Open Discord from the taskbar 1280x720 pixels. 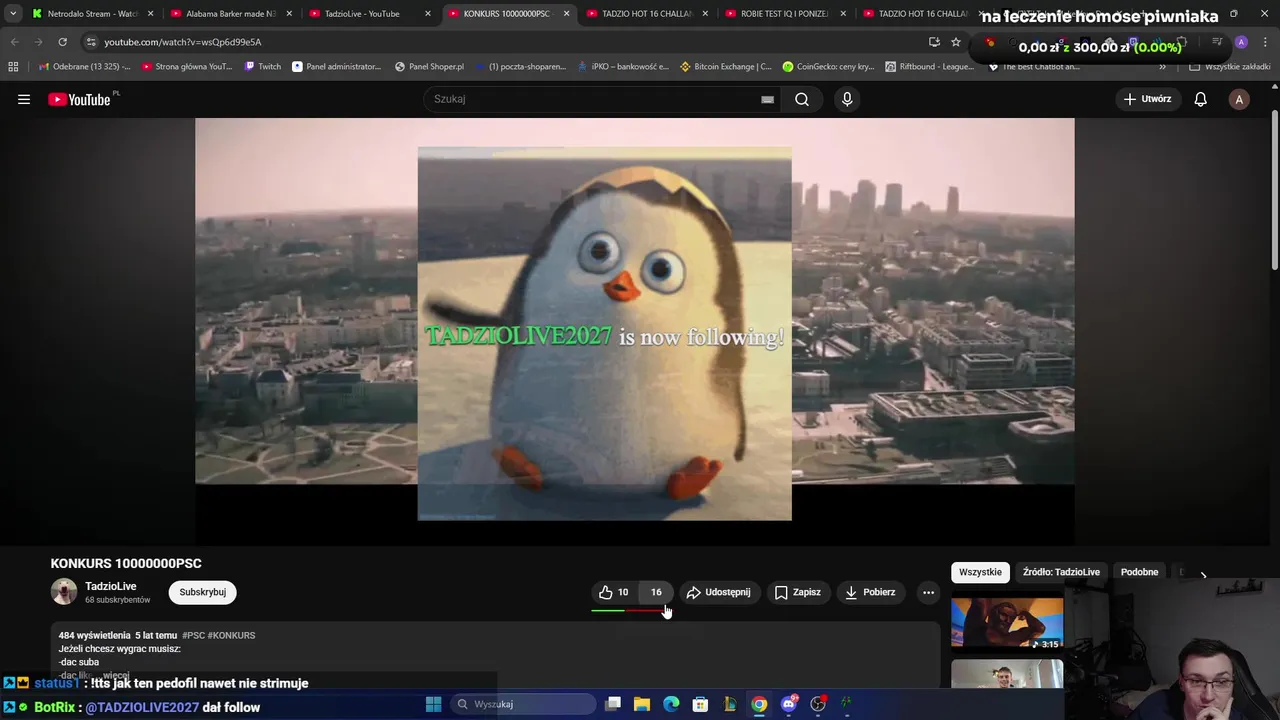(x=789, y=704)
